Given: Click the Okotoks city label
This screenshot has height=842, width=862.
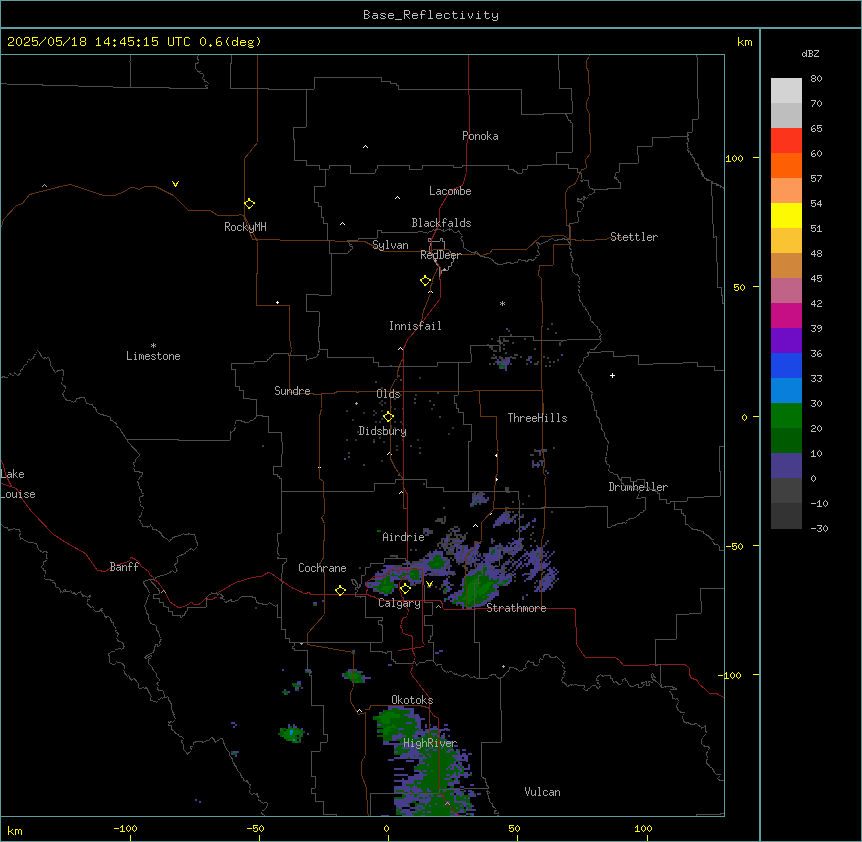Looking at the screenshot, I should pos(412,700).
